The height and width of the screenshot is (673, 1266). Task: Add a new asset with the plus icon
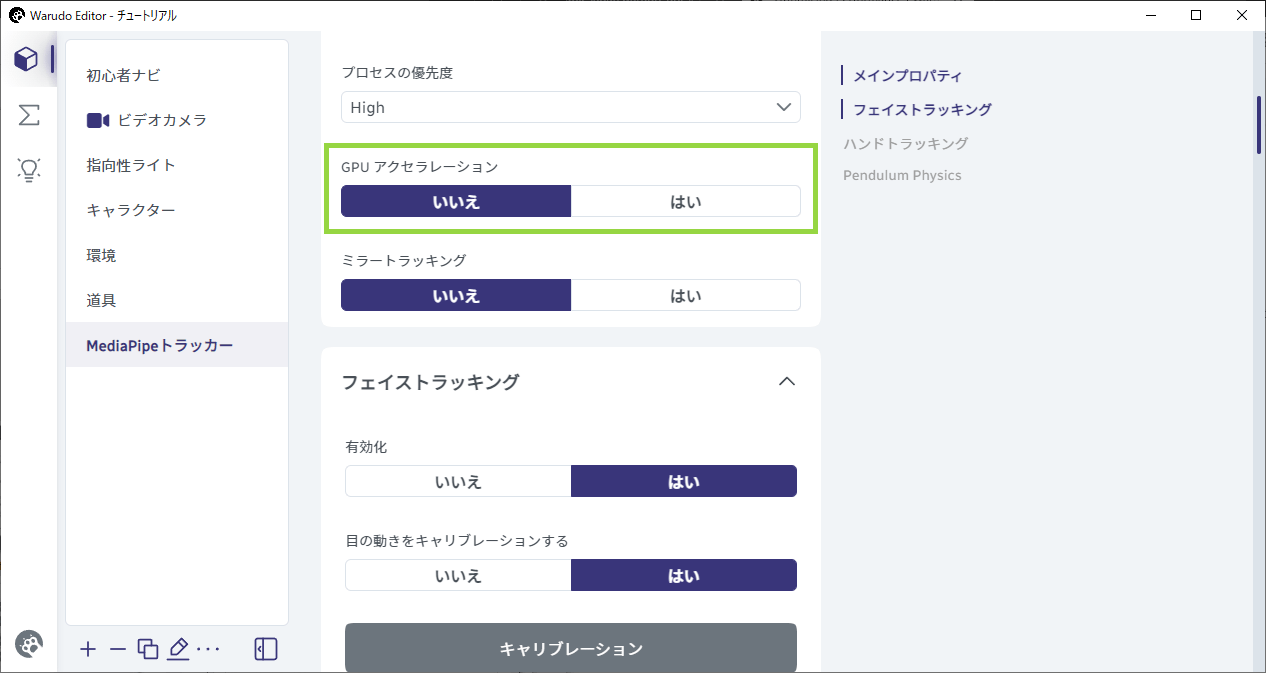(88, 649)
